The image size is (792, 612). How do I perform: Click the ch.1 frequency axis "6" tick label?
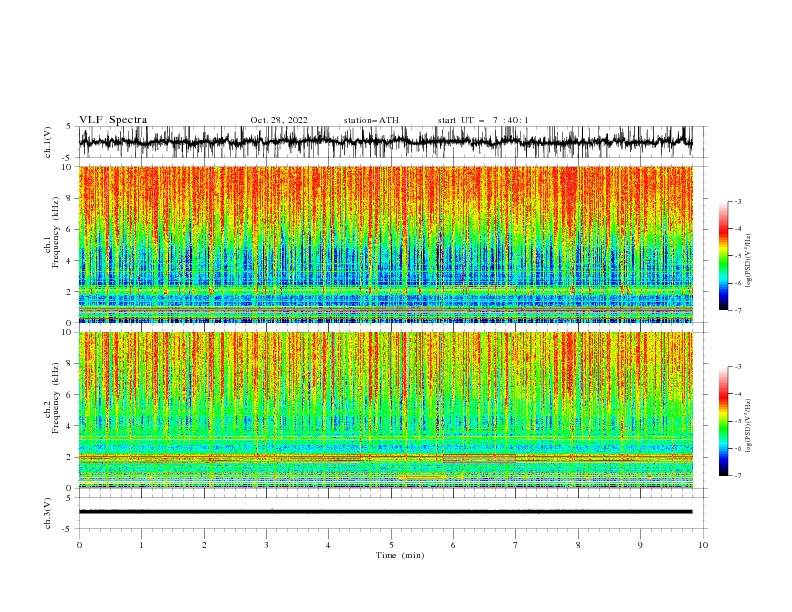(x=69, y=229)
